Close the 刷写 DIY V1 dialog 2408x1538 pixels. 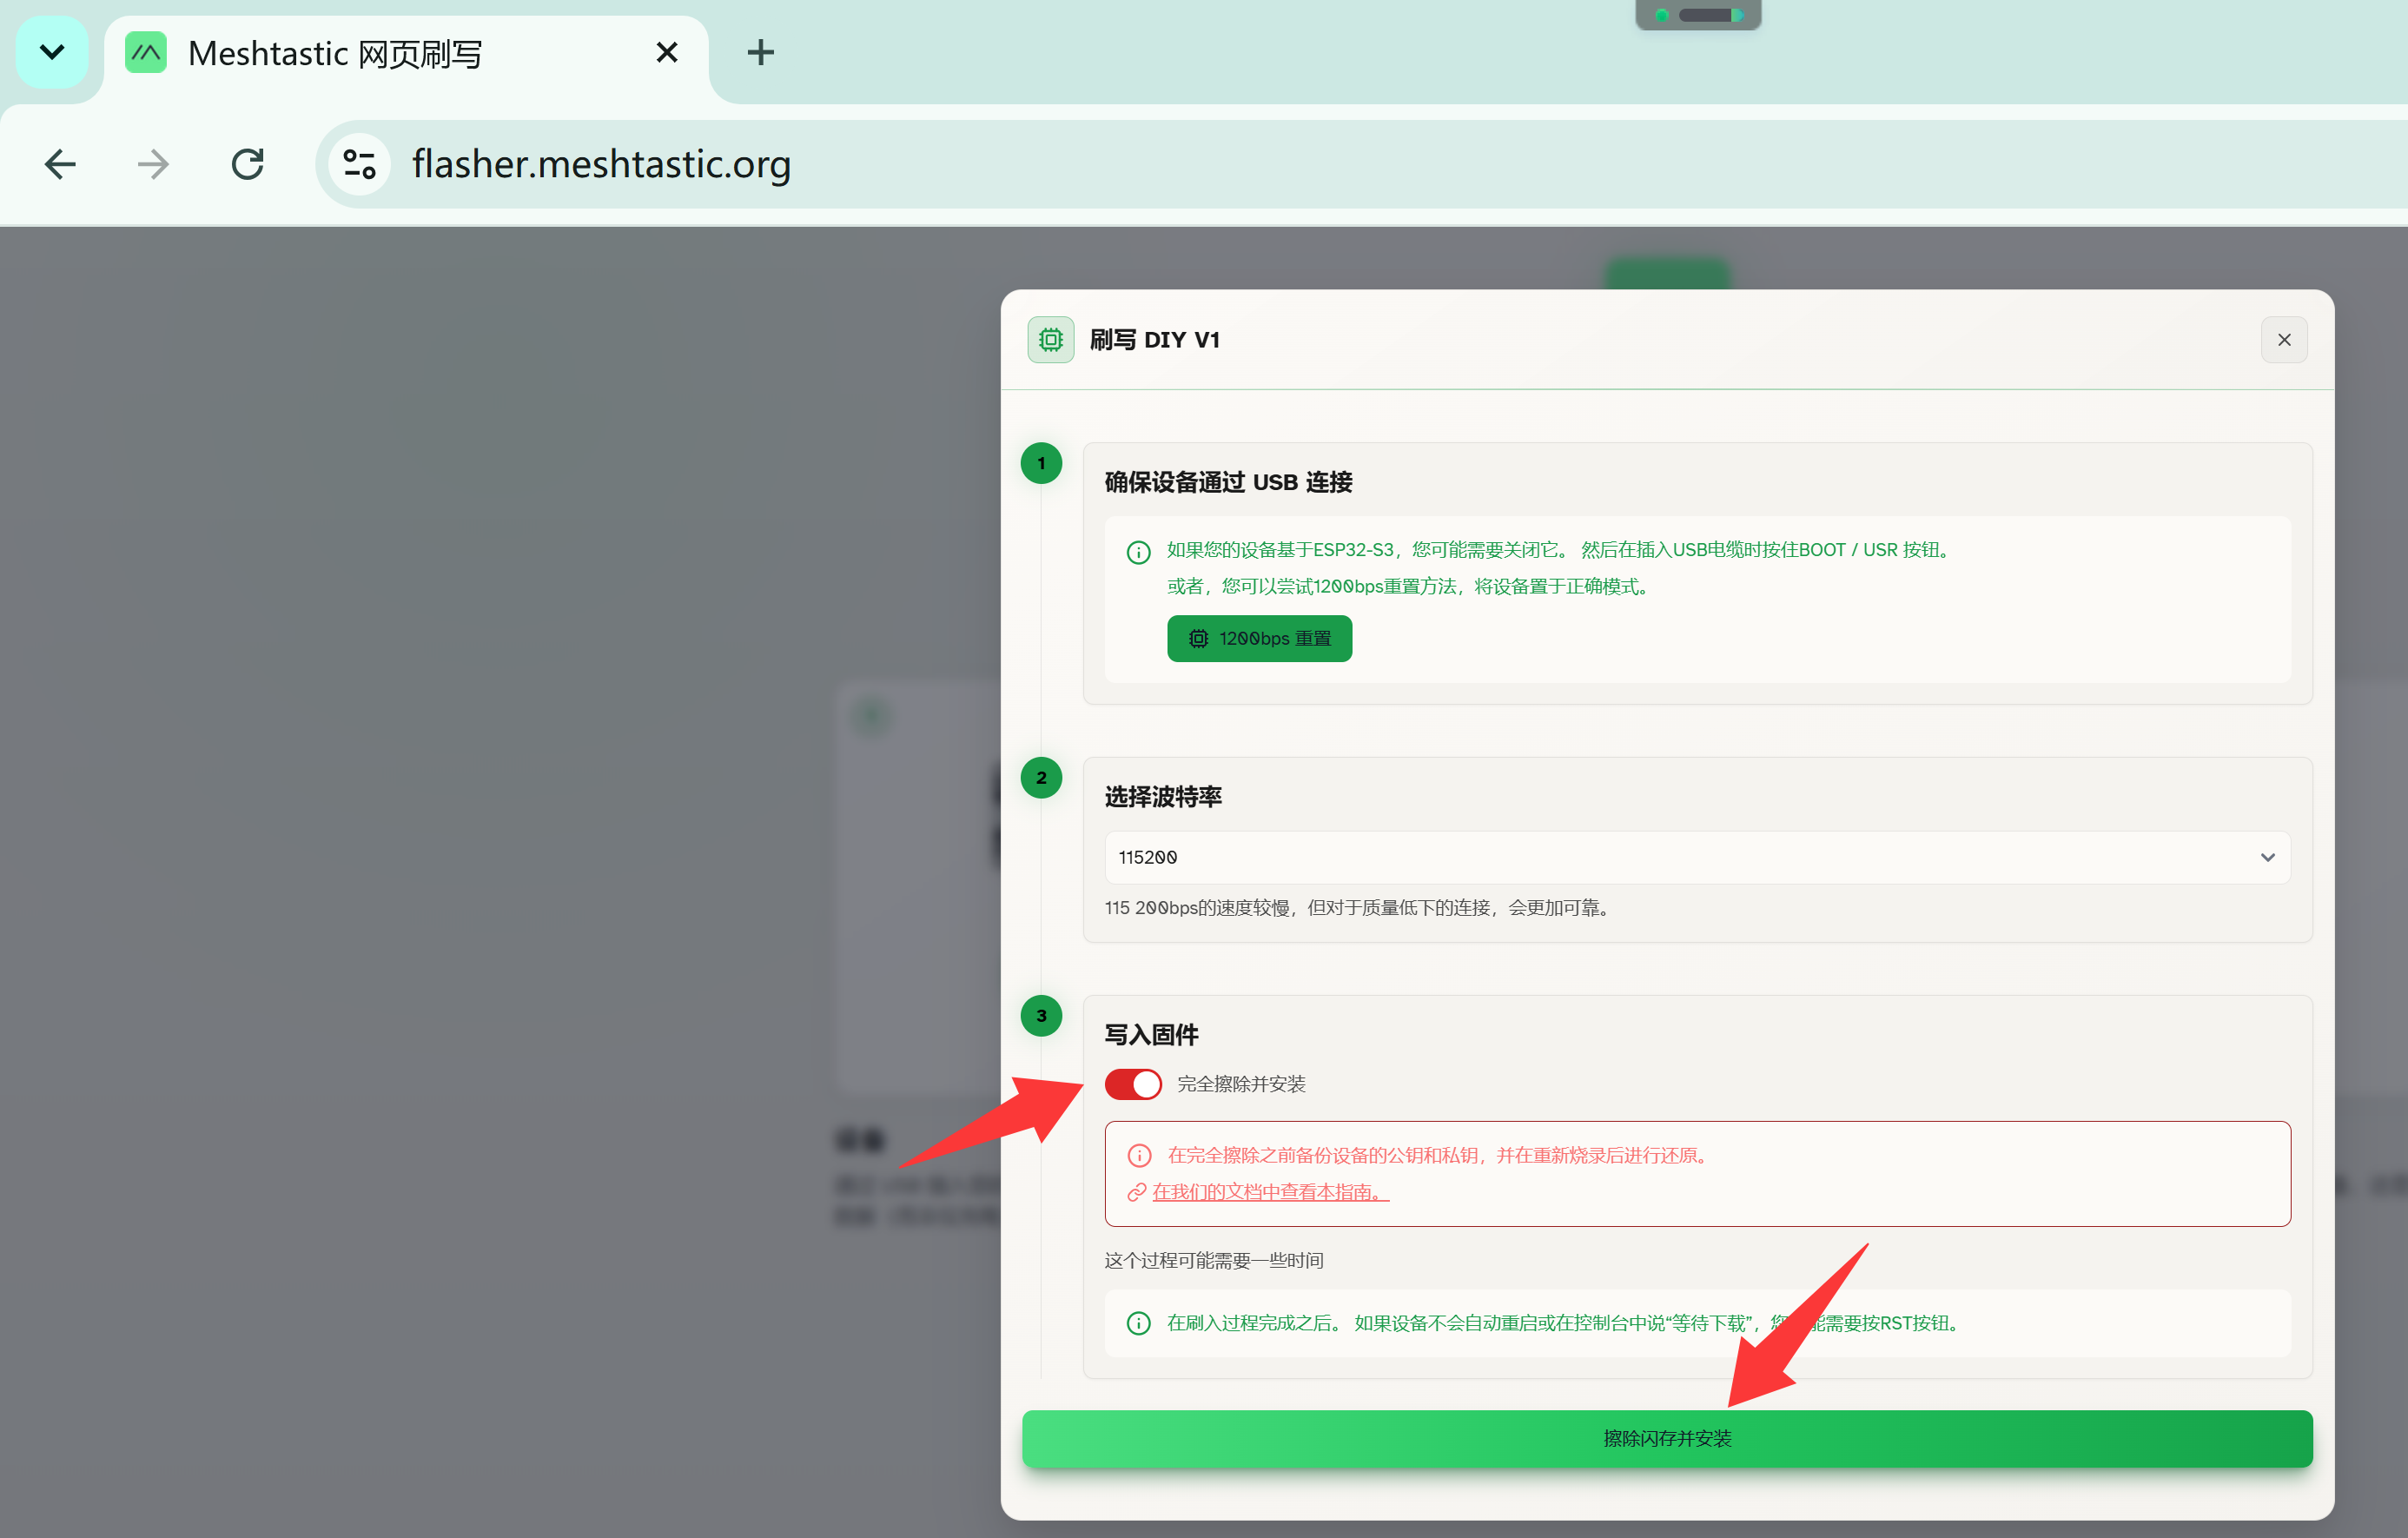(x=2284, y=340)
